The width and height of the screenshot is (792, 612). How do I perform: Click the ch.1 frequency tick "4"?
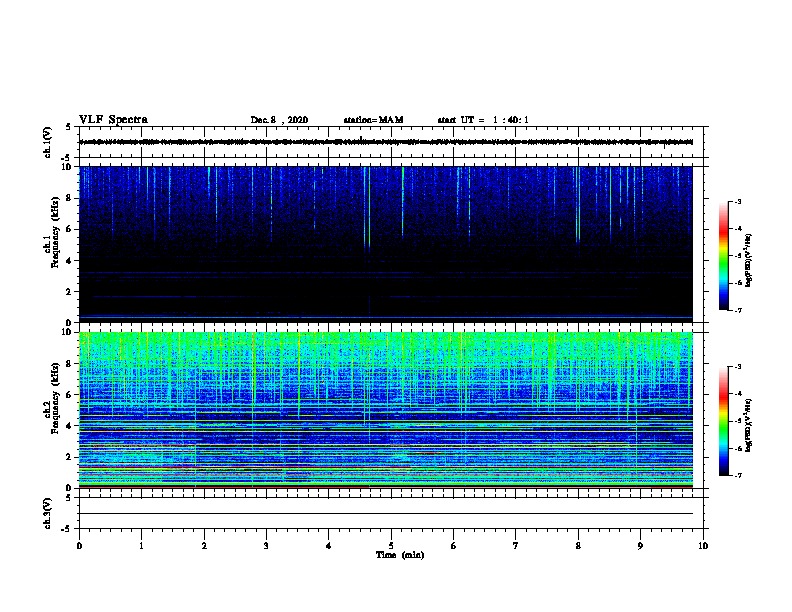69,261
